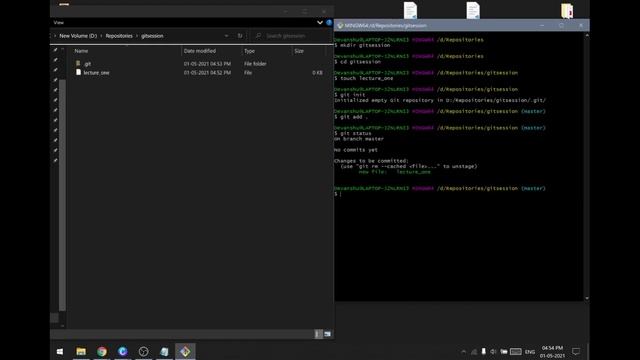Open the Windows Start menu

click(60, 351)
